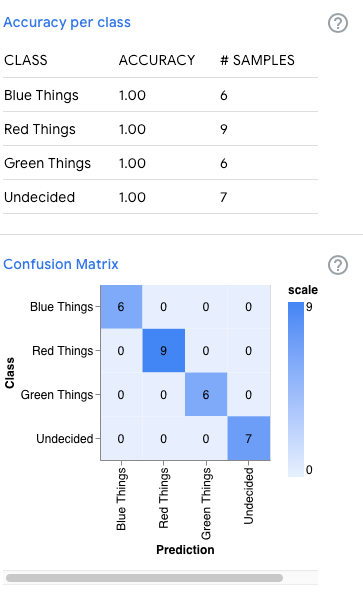
Task: Click the scale color gradient bar
Action: [x=296, y=389]
